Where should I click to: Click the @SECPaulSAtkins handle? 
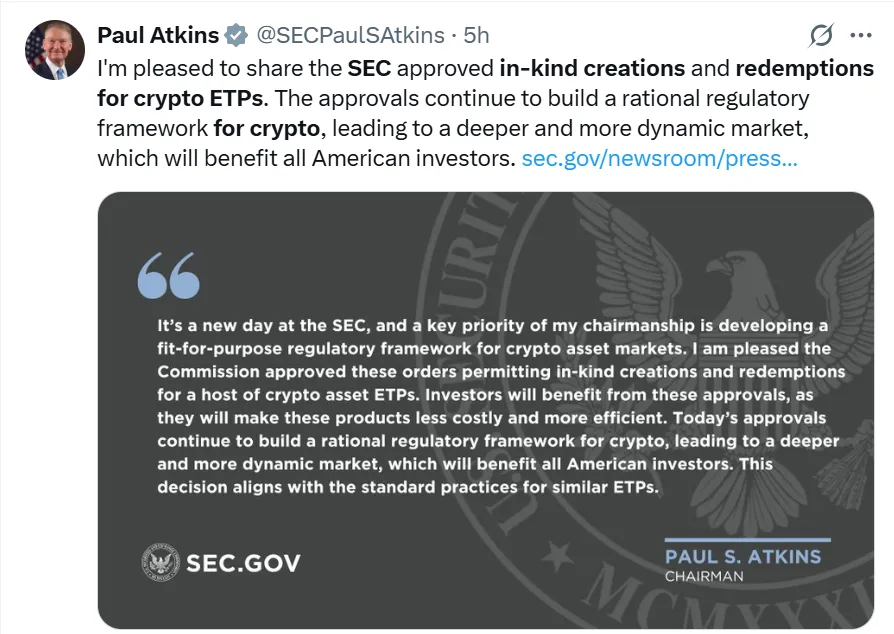click(x=350, y=36)
